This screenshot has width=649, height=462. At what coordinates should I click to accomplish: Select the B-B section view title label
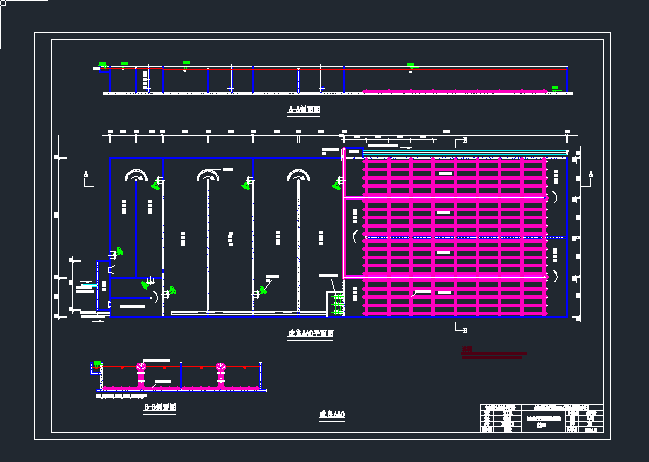click(x=161, y=407)
